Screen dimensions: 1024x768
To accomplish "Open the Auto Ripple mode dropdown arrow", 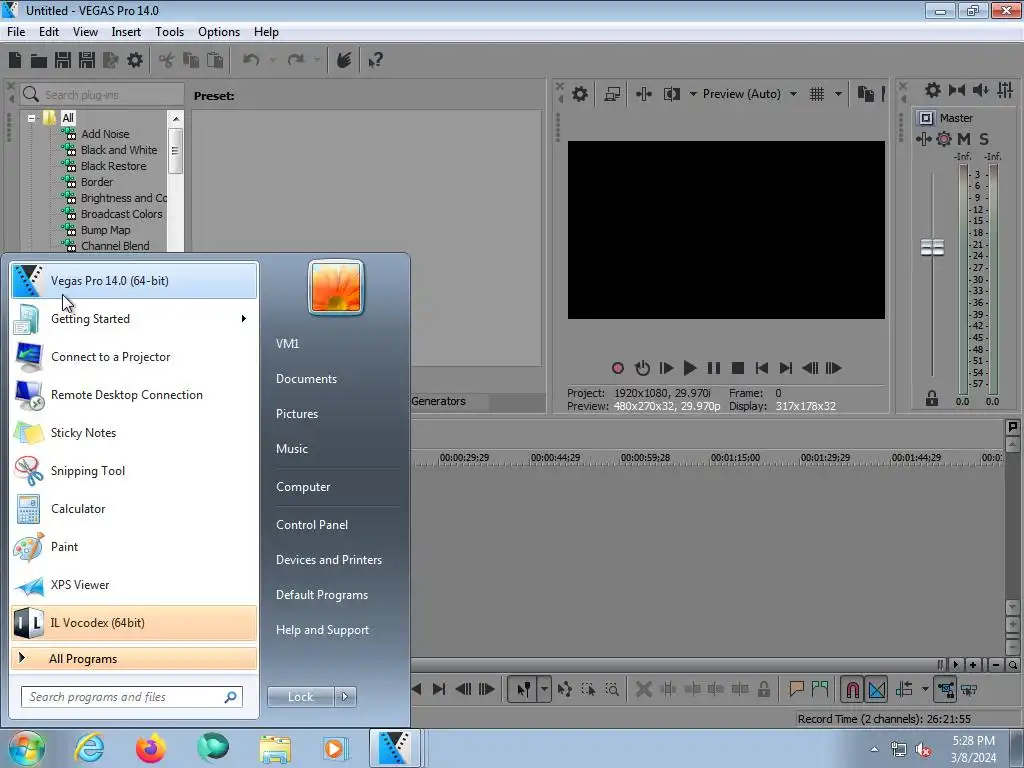I will [925, 689].
